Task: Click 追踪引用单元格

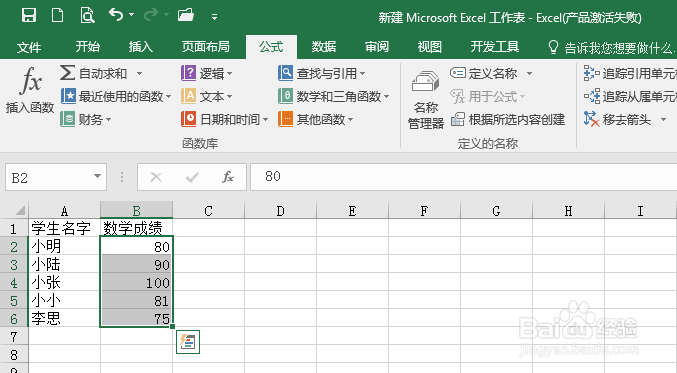Action: [x=630, y=73]
